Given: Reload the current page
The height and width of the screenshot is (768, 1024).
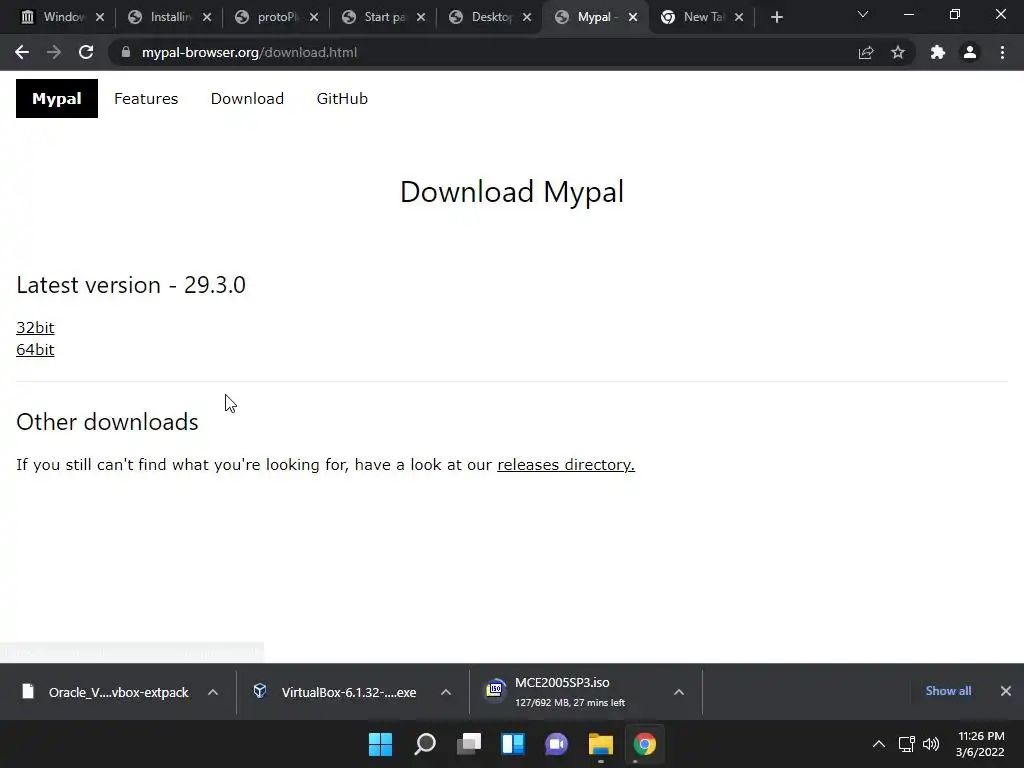Looking at the screenshot, I should click(x=86, y=52).
